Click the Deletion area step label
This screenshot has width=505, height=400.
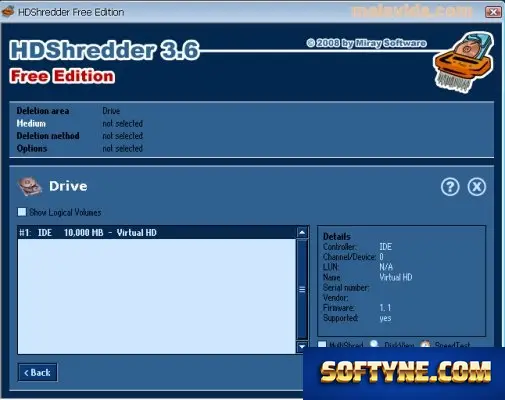tap(43, 111)
